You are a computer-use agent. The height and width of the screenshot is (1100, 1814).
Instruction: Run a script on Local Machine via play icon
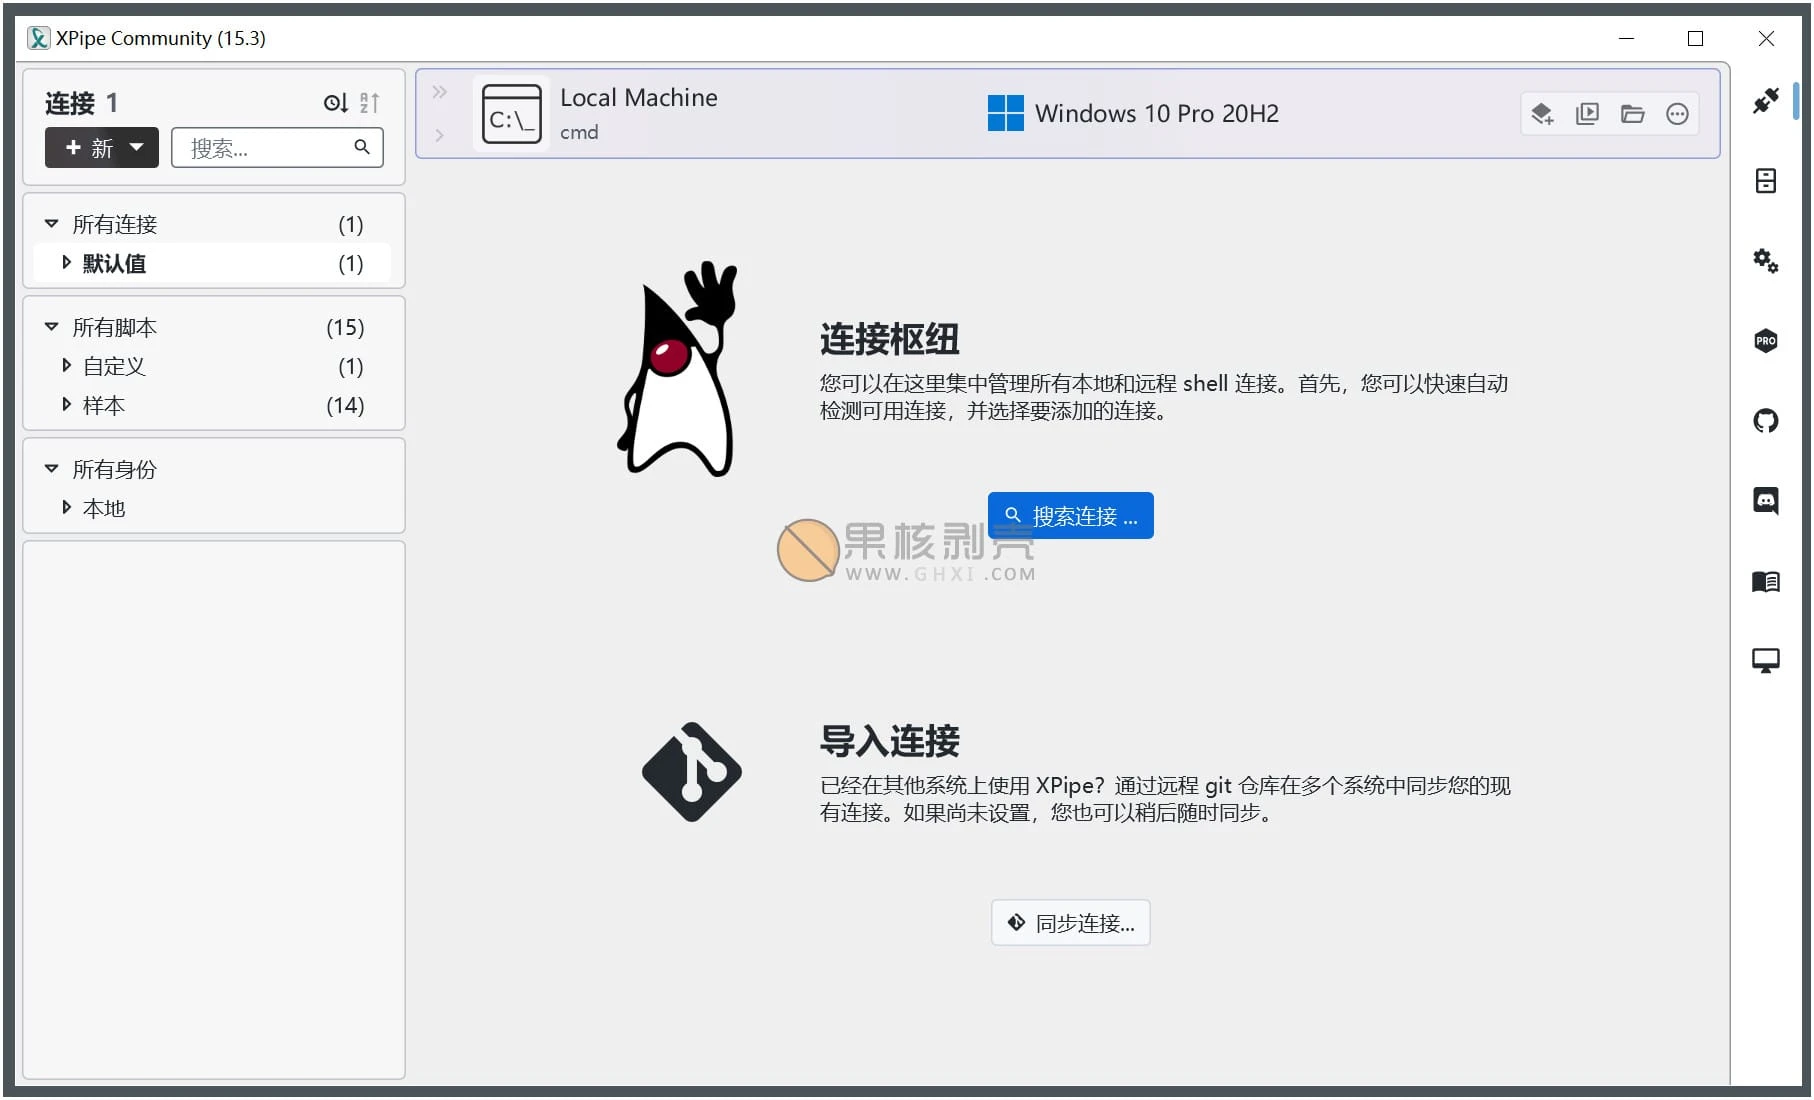(x=1587, y=114)
